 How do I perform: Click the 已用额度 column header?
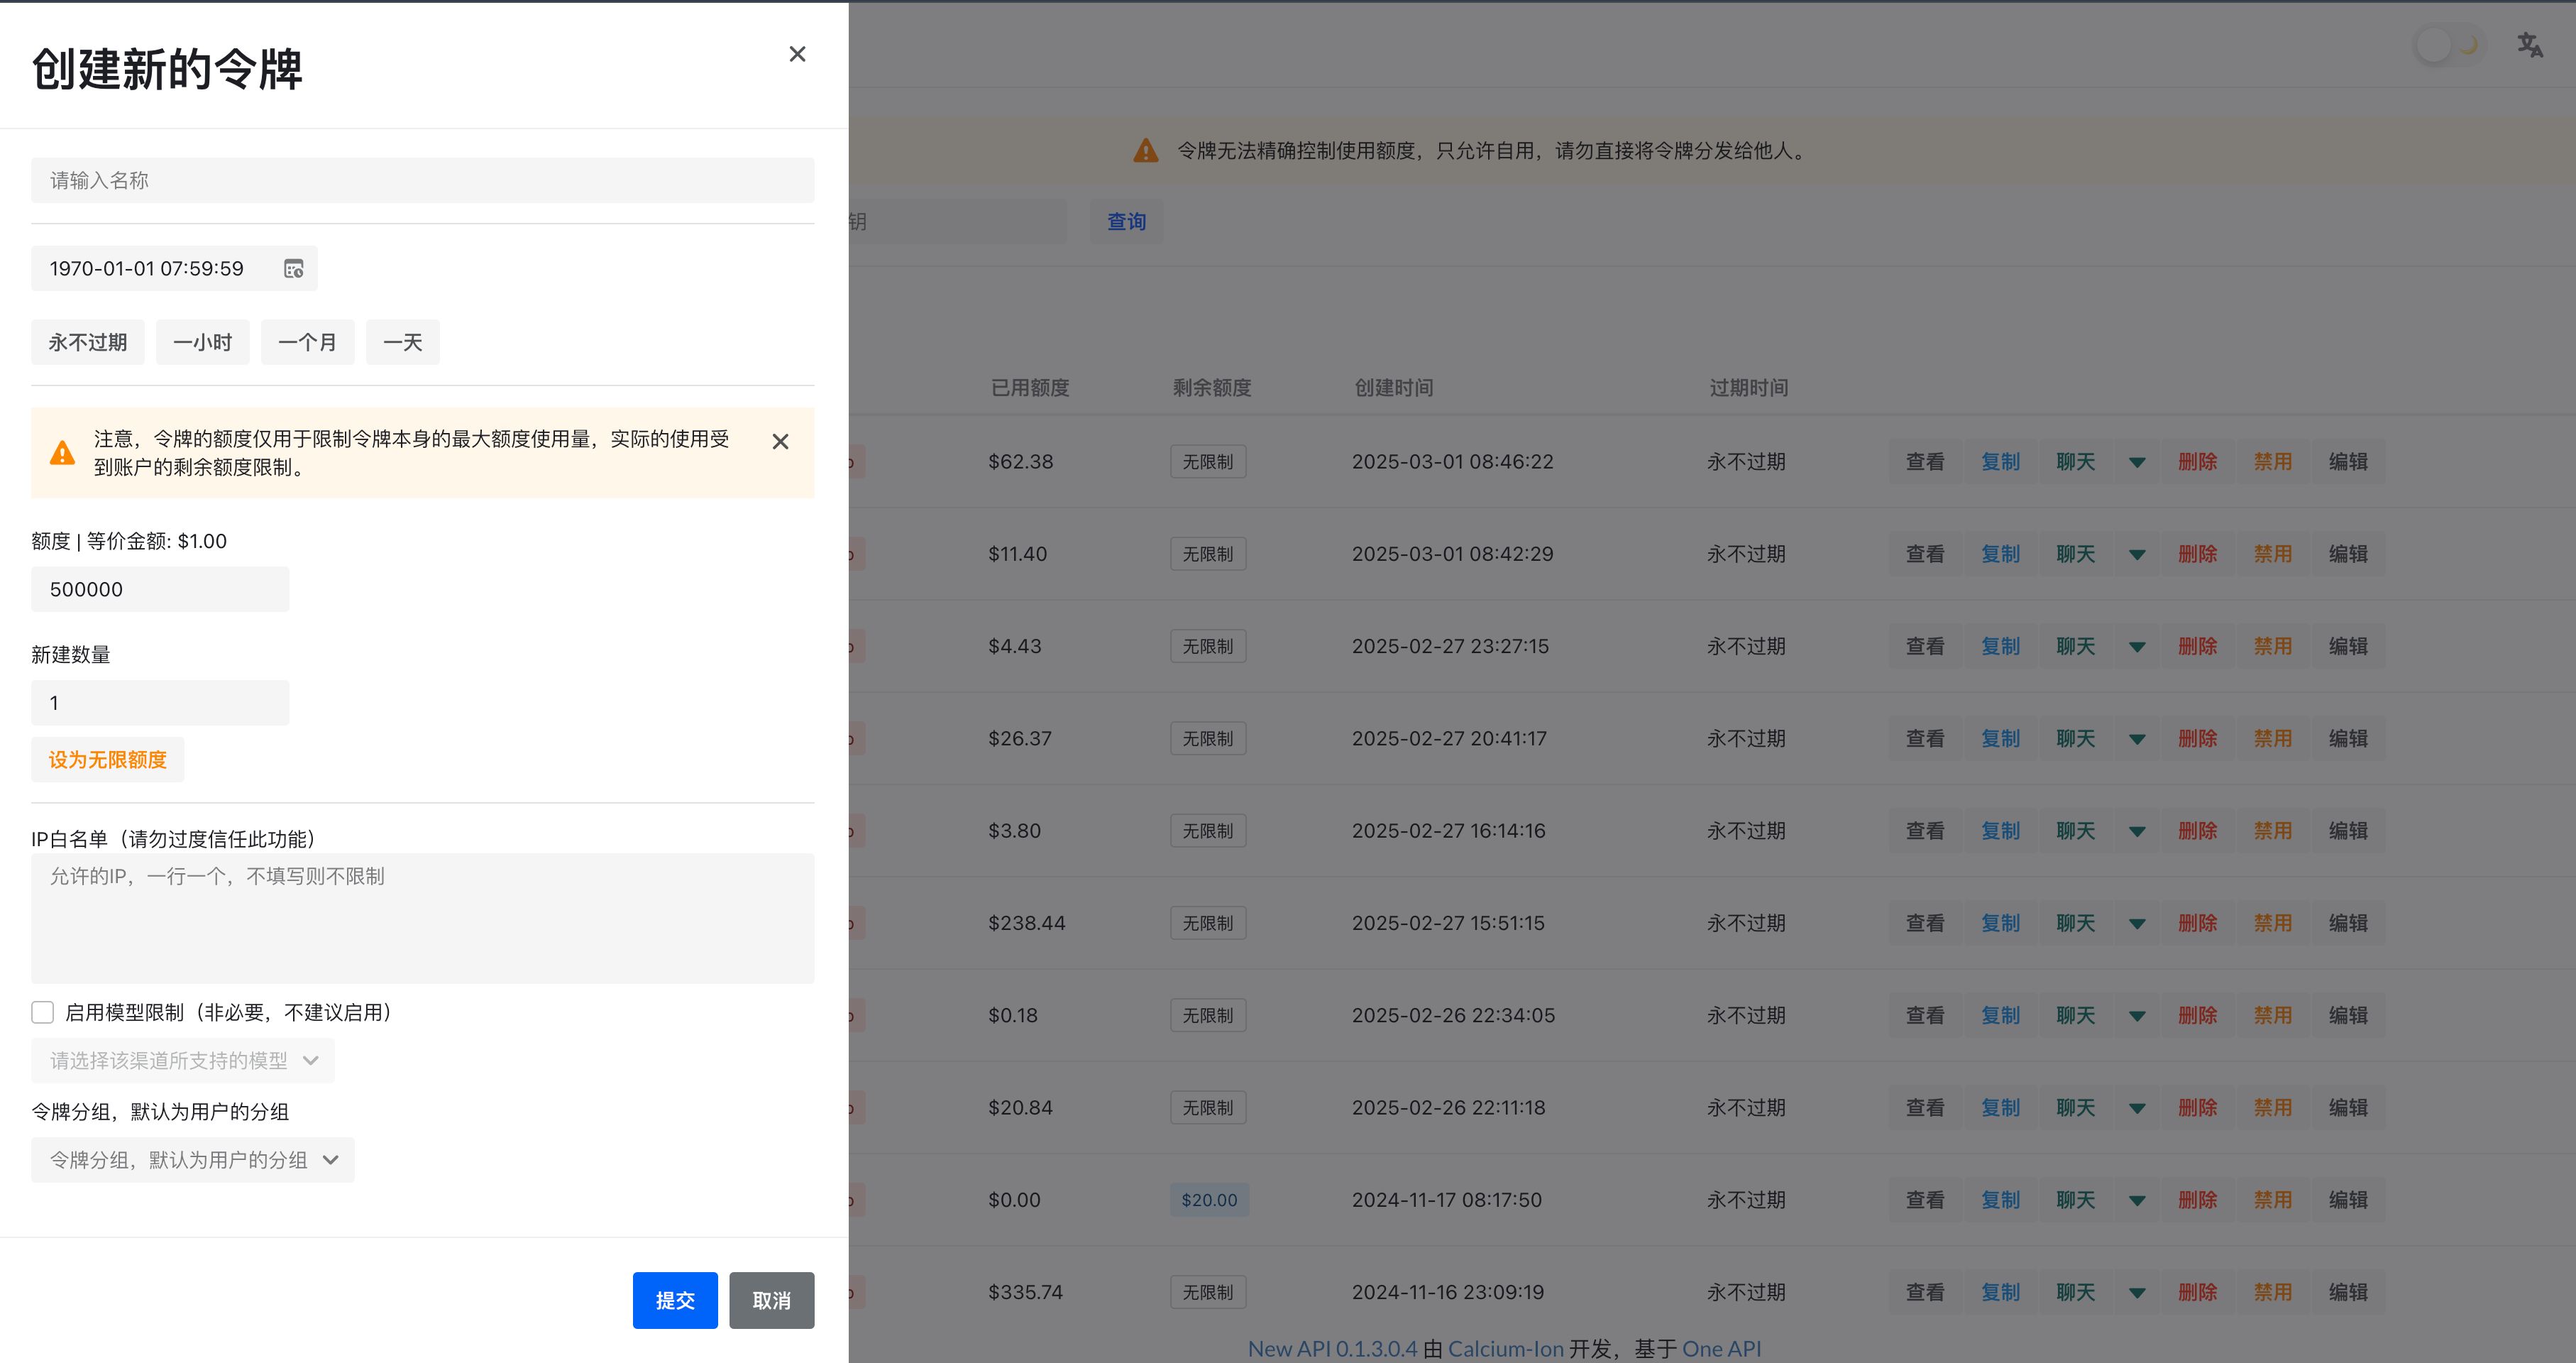click(1030, 388)
